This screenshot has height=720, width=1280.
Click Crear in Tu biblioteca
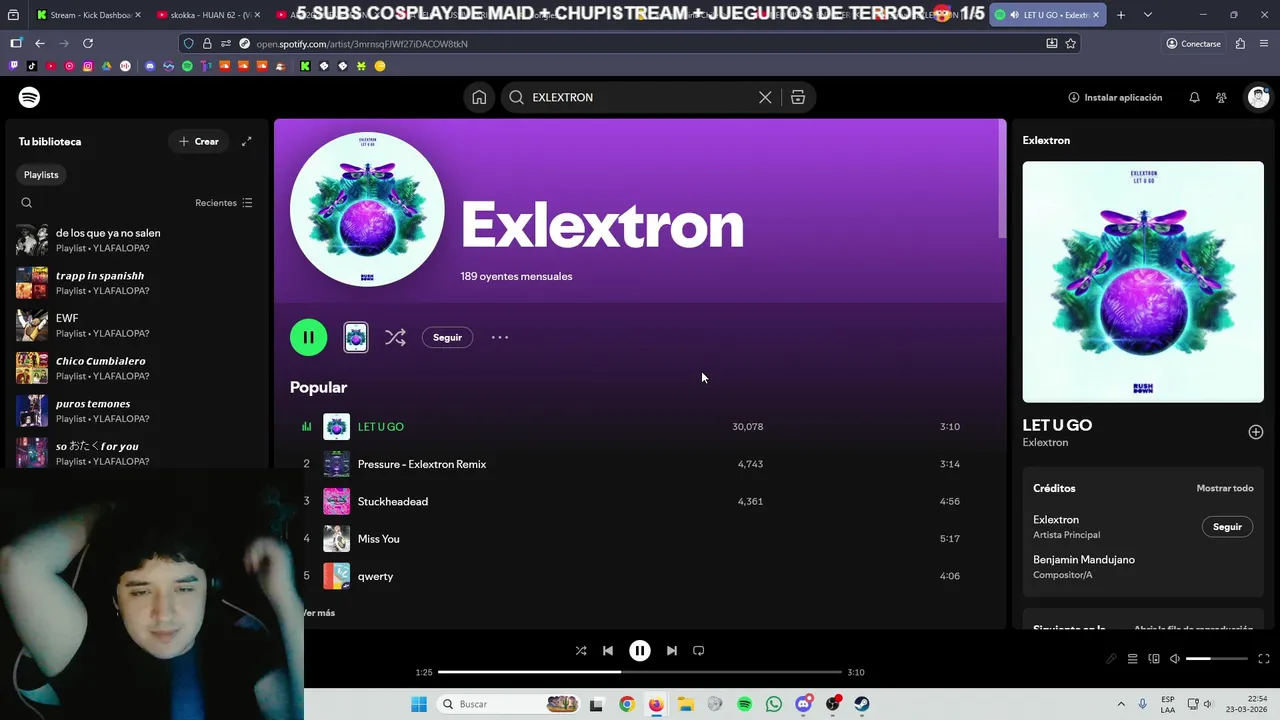(x=199, y=141)
